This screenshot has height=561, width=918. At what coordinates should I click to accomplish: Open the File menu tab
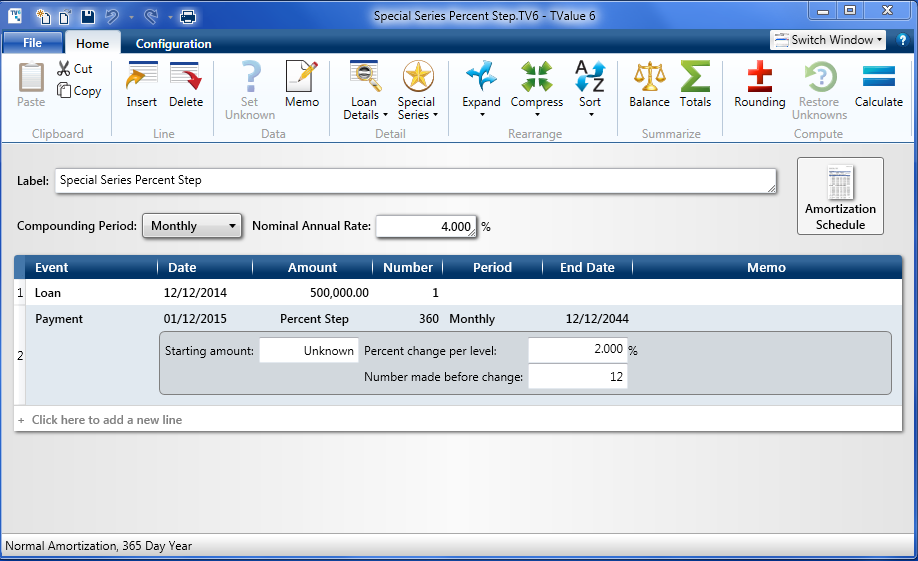(32, 43)
